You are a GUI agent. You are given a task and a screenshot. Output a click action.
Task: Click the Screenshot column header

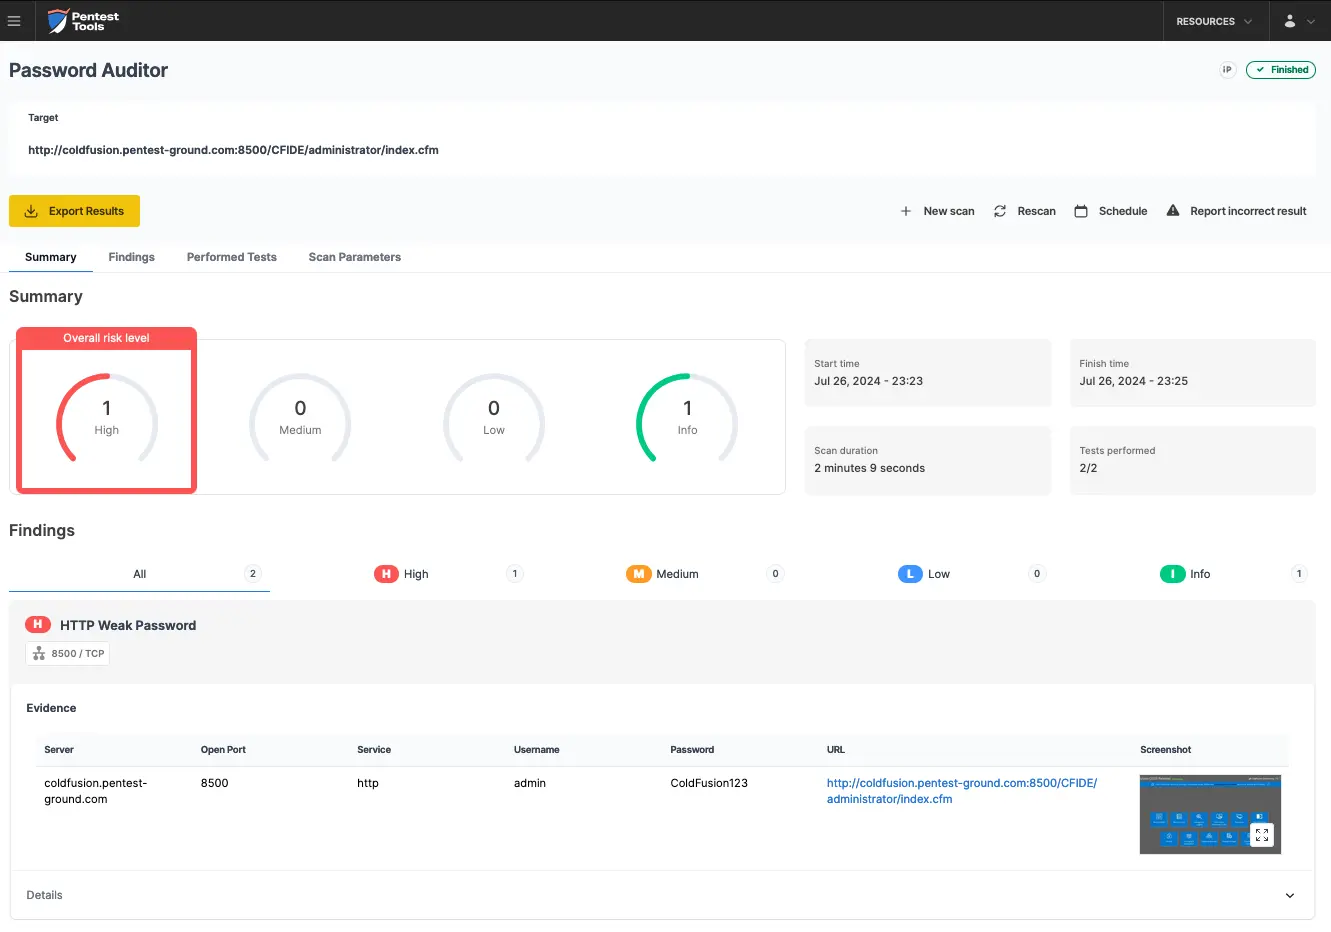click(x=1166, y=750)
